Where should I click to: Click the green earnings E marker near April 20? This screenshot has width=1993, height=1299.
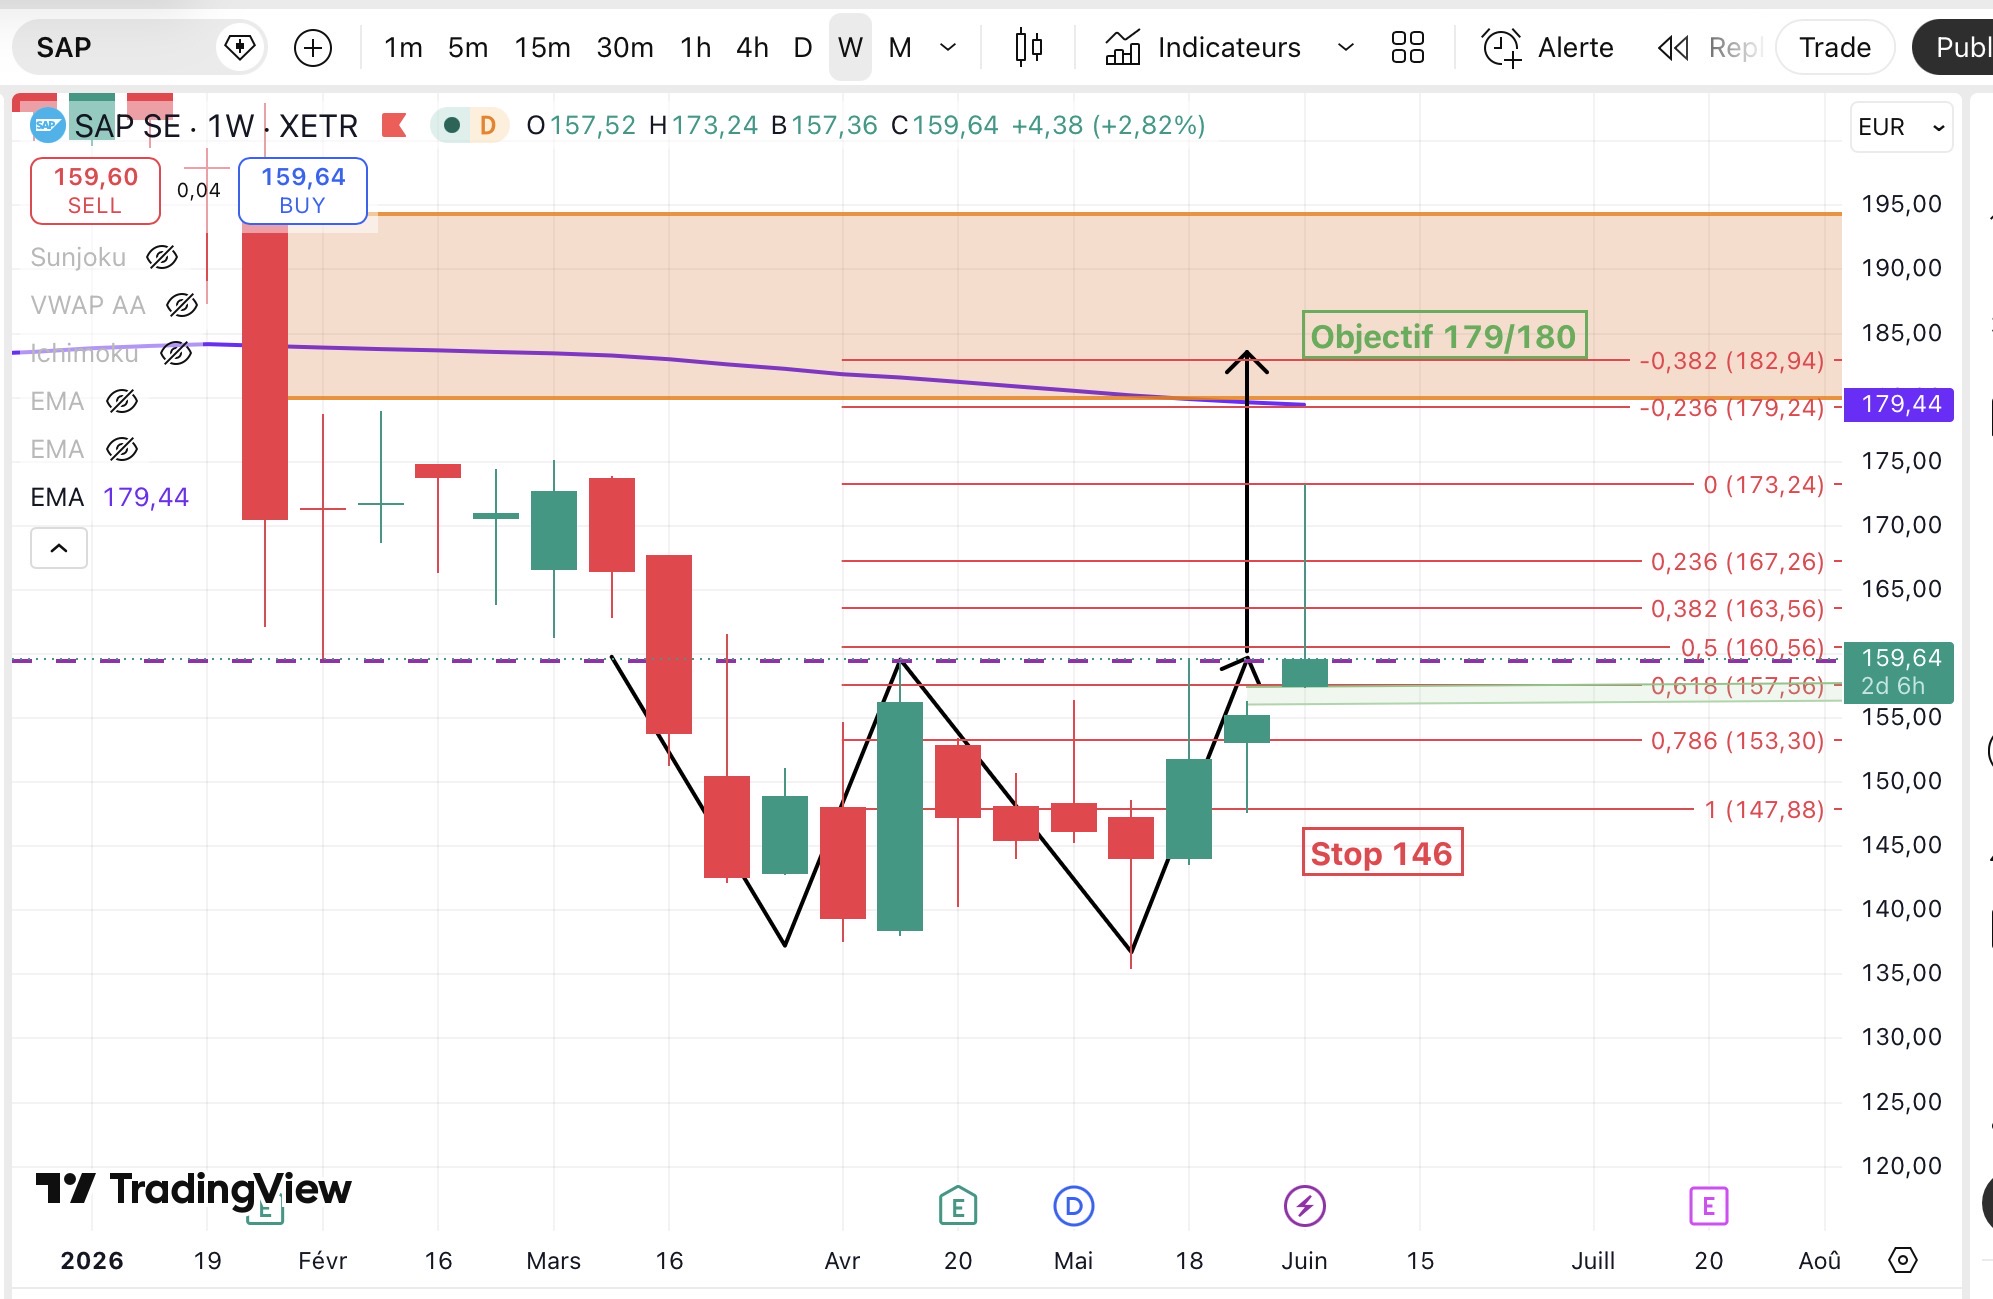pos(958,1206)
